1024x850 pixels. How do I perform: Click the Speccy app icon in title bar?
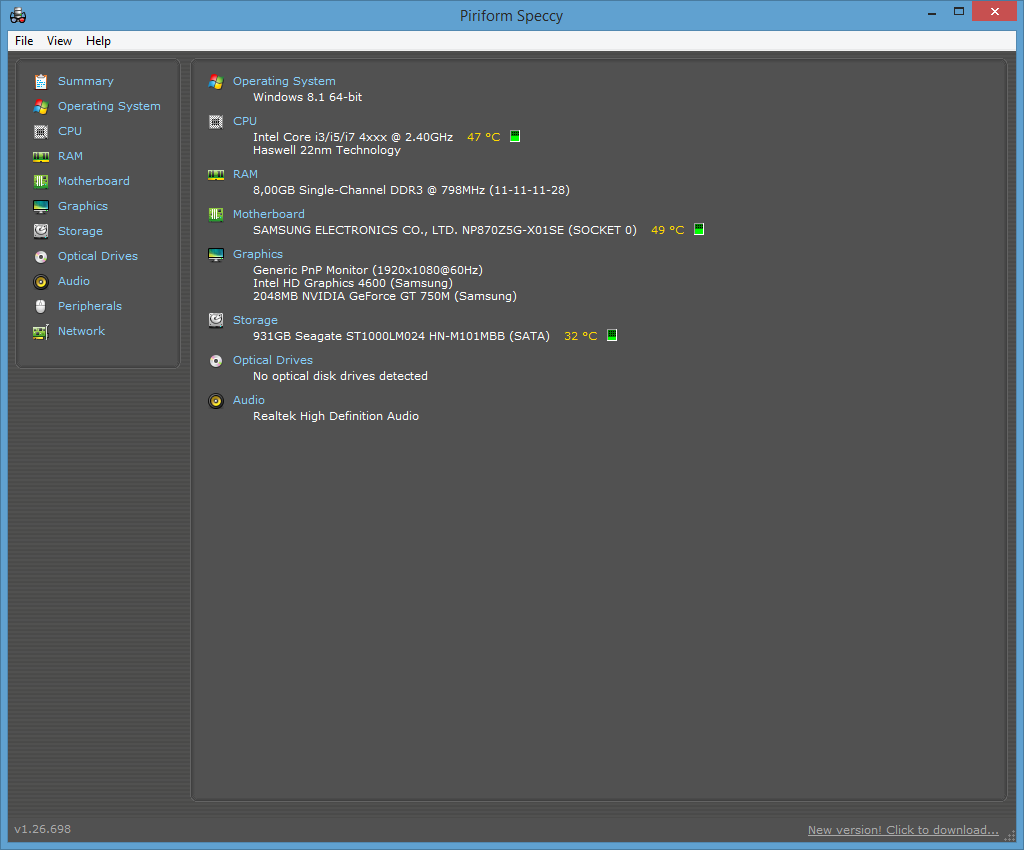(18, 15)
